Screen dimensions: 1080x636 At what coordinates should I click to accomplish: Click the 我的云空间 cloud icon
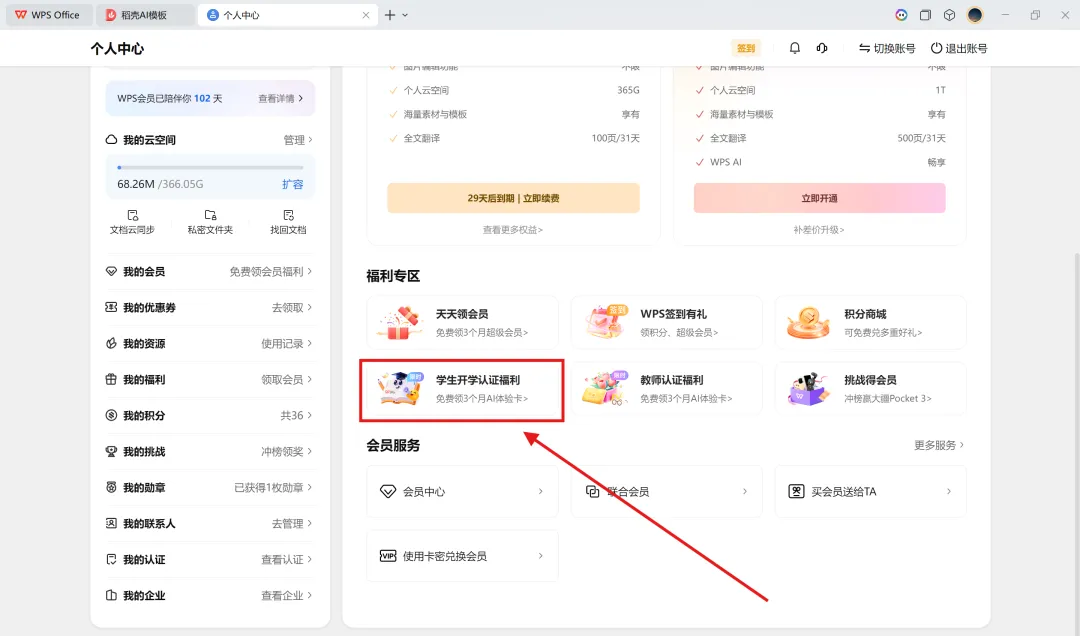click(111, 139)
